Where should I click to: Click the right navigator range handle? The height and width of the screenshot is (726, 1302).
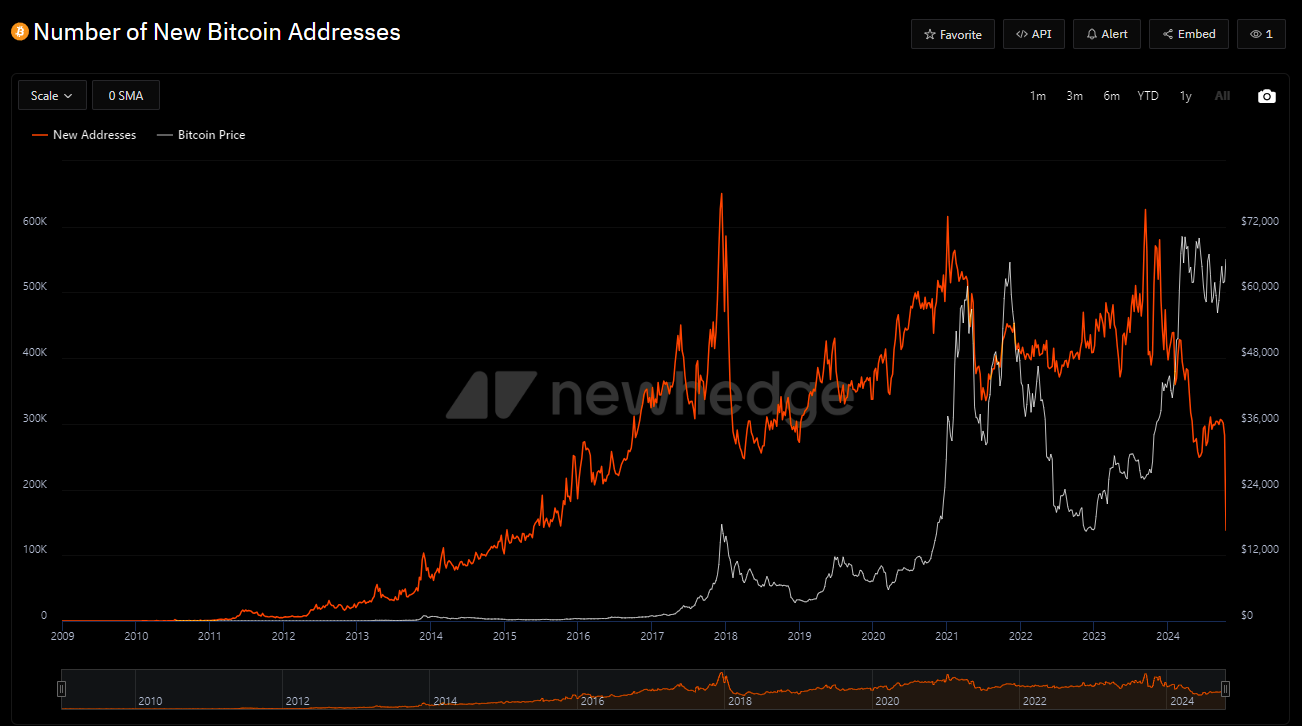[x=1225, y=688]
